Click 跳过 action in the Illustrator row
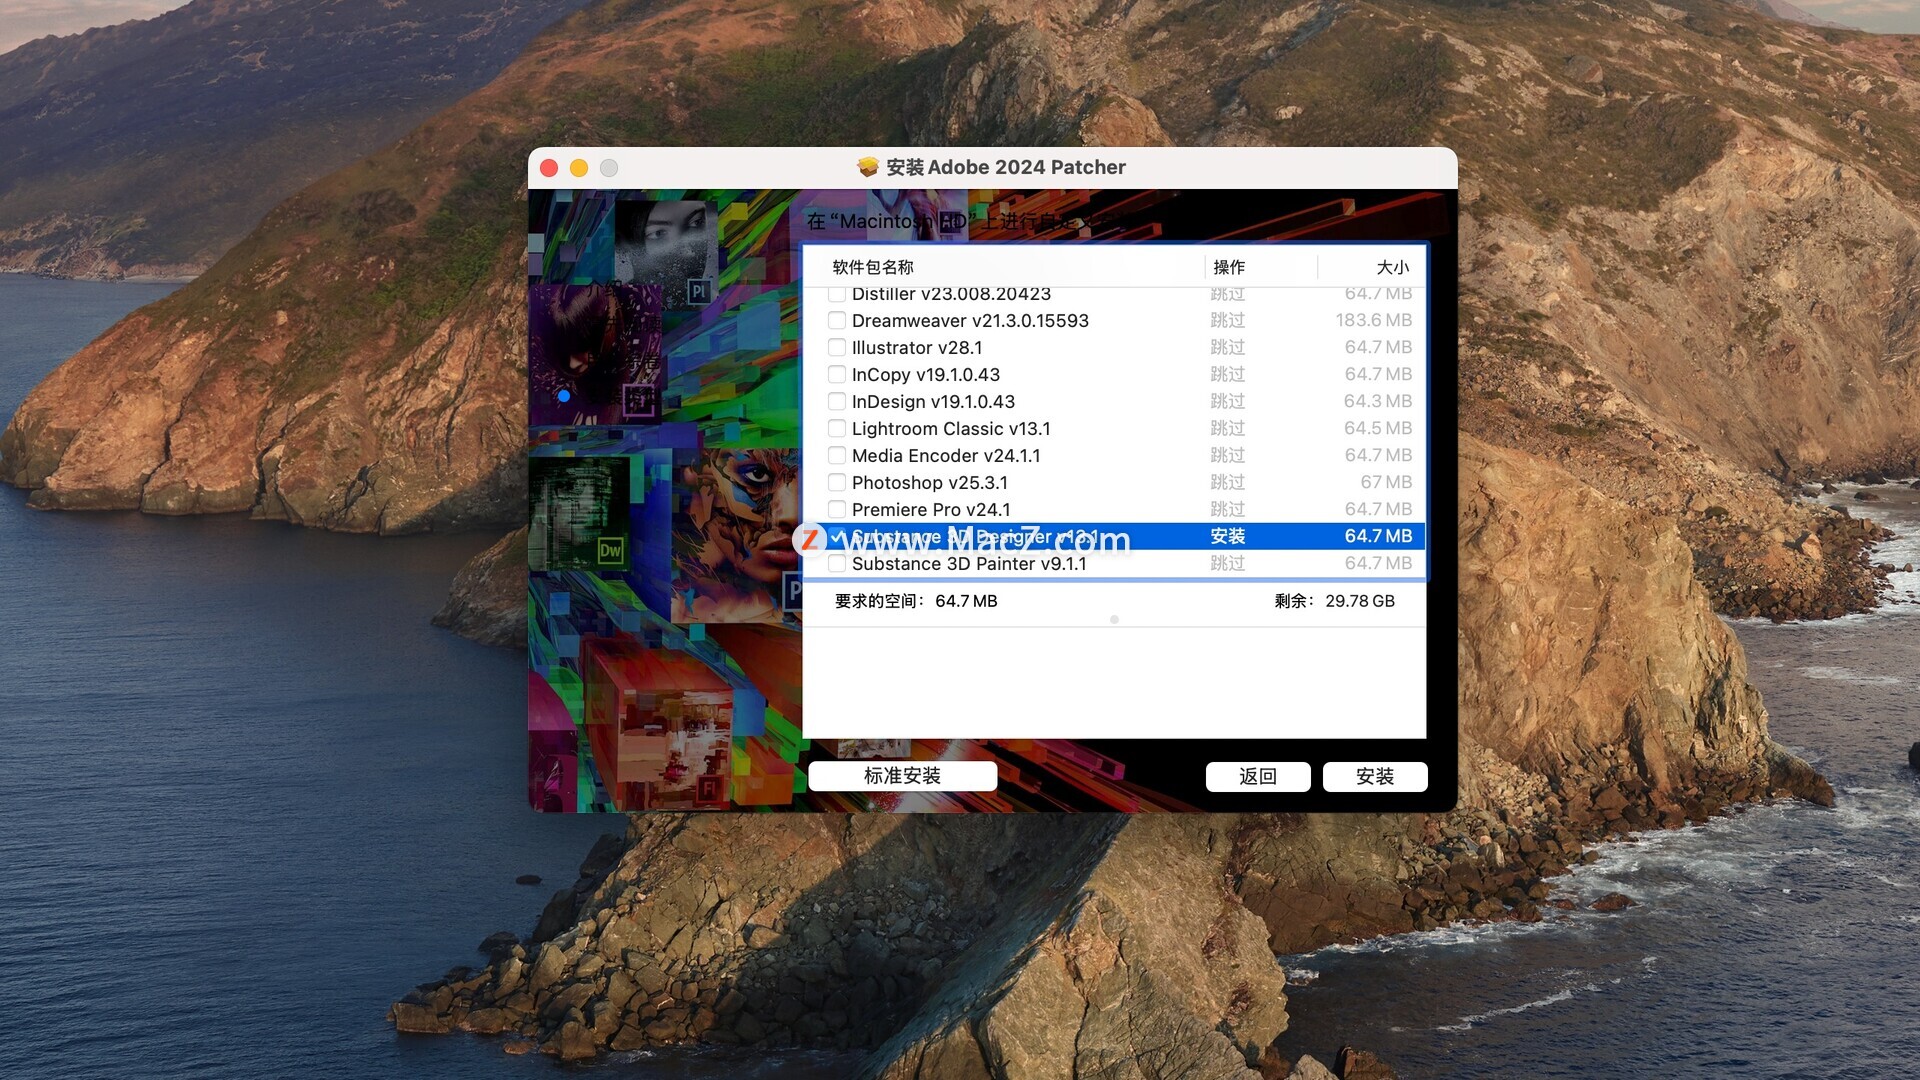 click(x=1228, y=348)
